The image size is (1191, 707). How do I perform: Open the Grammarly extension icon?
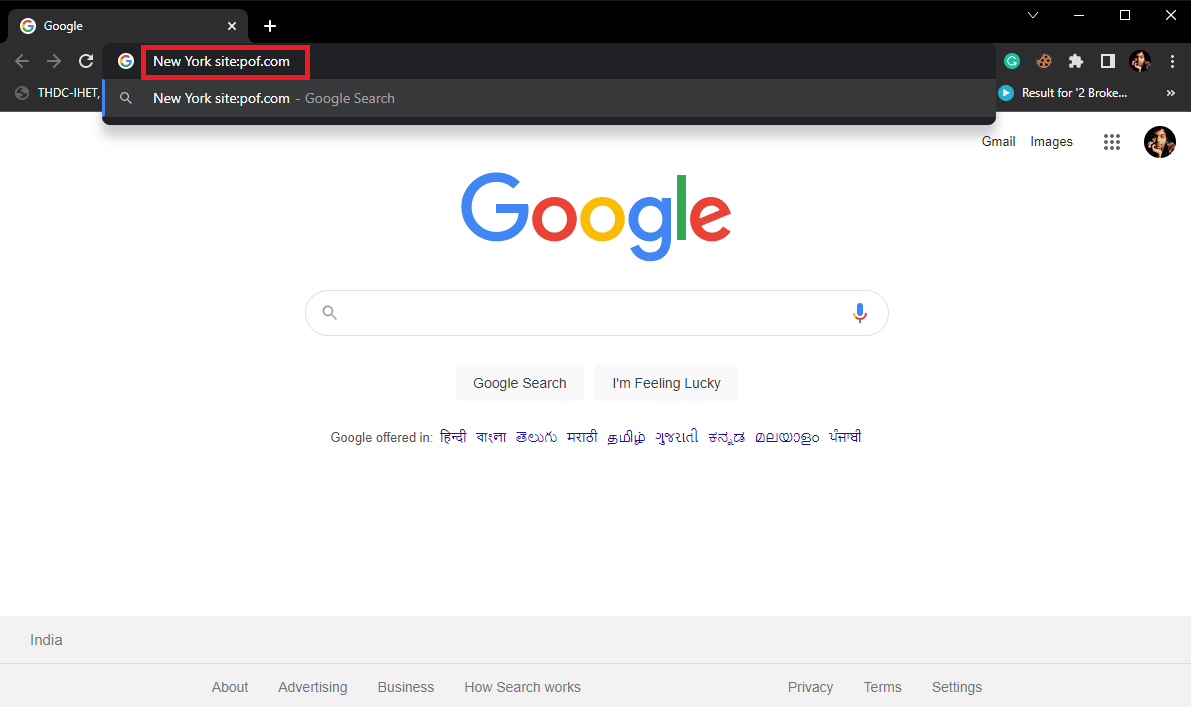[x=1012, y=62]
